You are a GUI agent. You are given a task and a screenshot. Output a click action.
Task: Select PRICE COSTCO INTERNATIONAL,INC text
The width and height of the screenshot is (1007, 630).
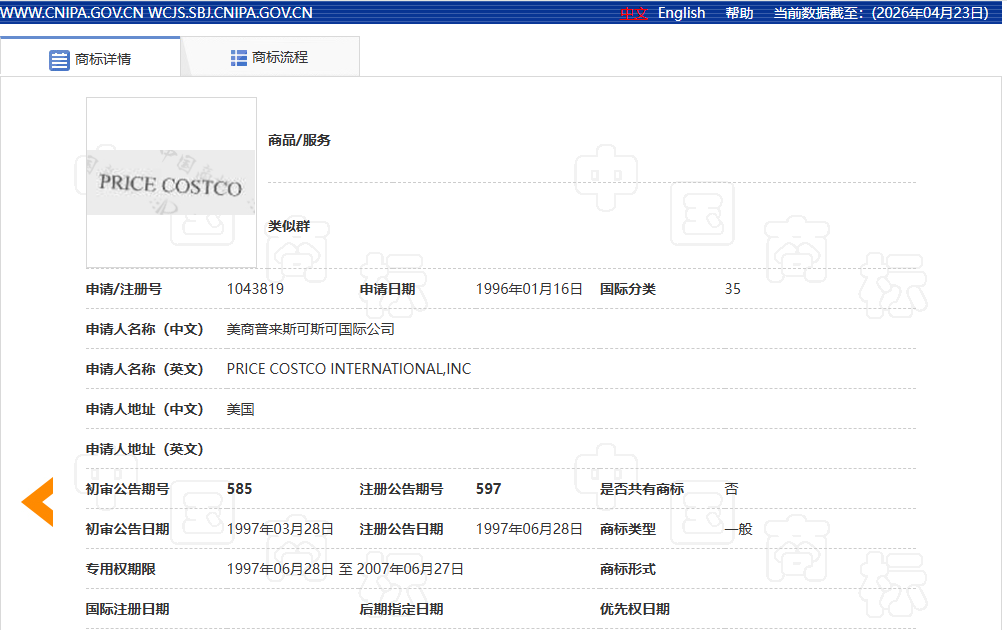coord(349,369)
